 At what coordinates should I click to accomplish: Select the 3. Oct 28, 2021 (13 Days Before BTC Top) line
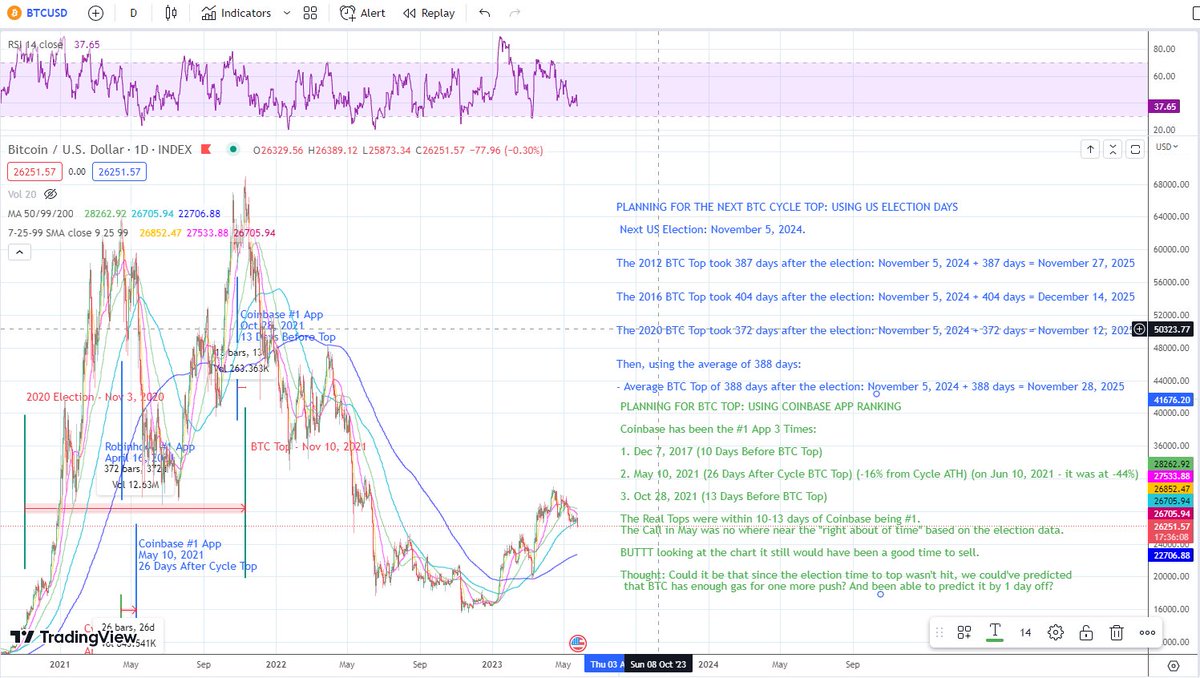pyautogui.click(x=723, y=496)
